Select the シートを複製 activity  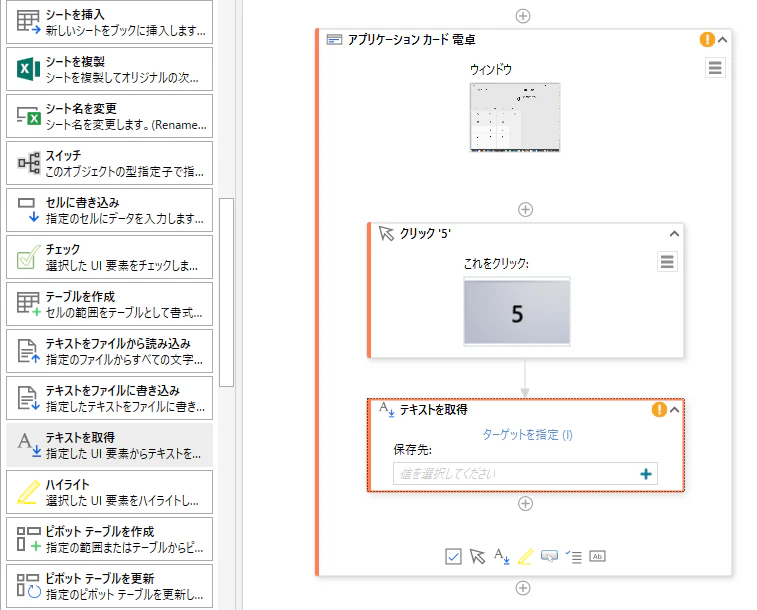[109, 69]
